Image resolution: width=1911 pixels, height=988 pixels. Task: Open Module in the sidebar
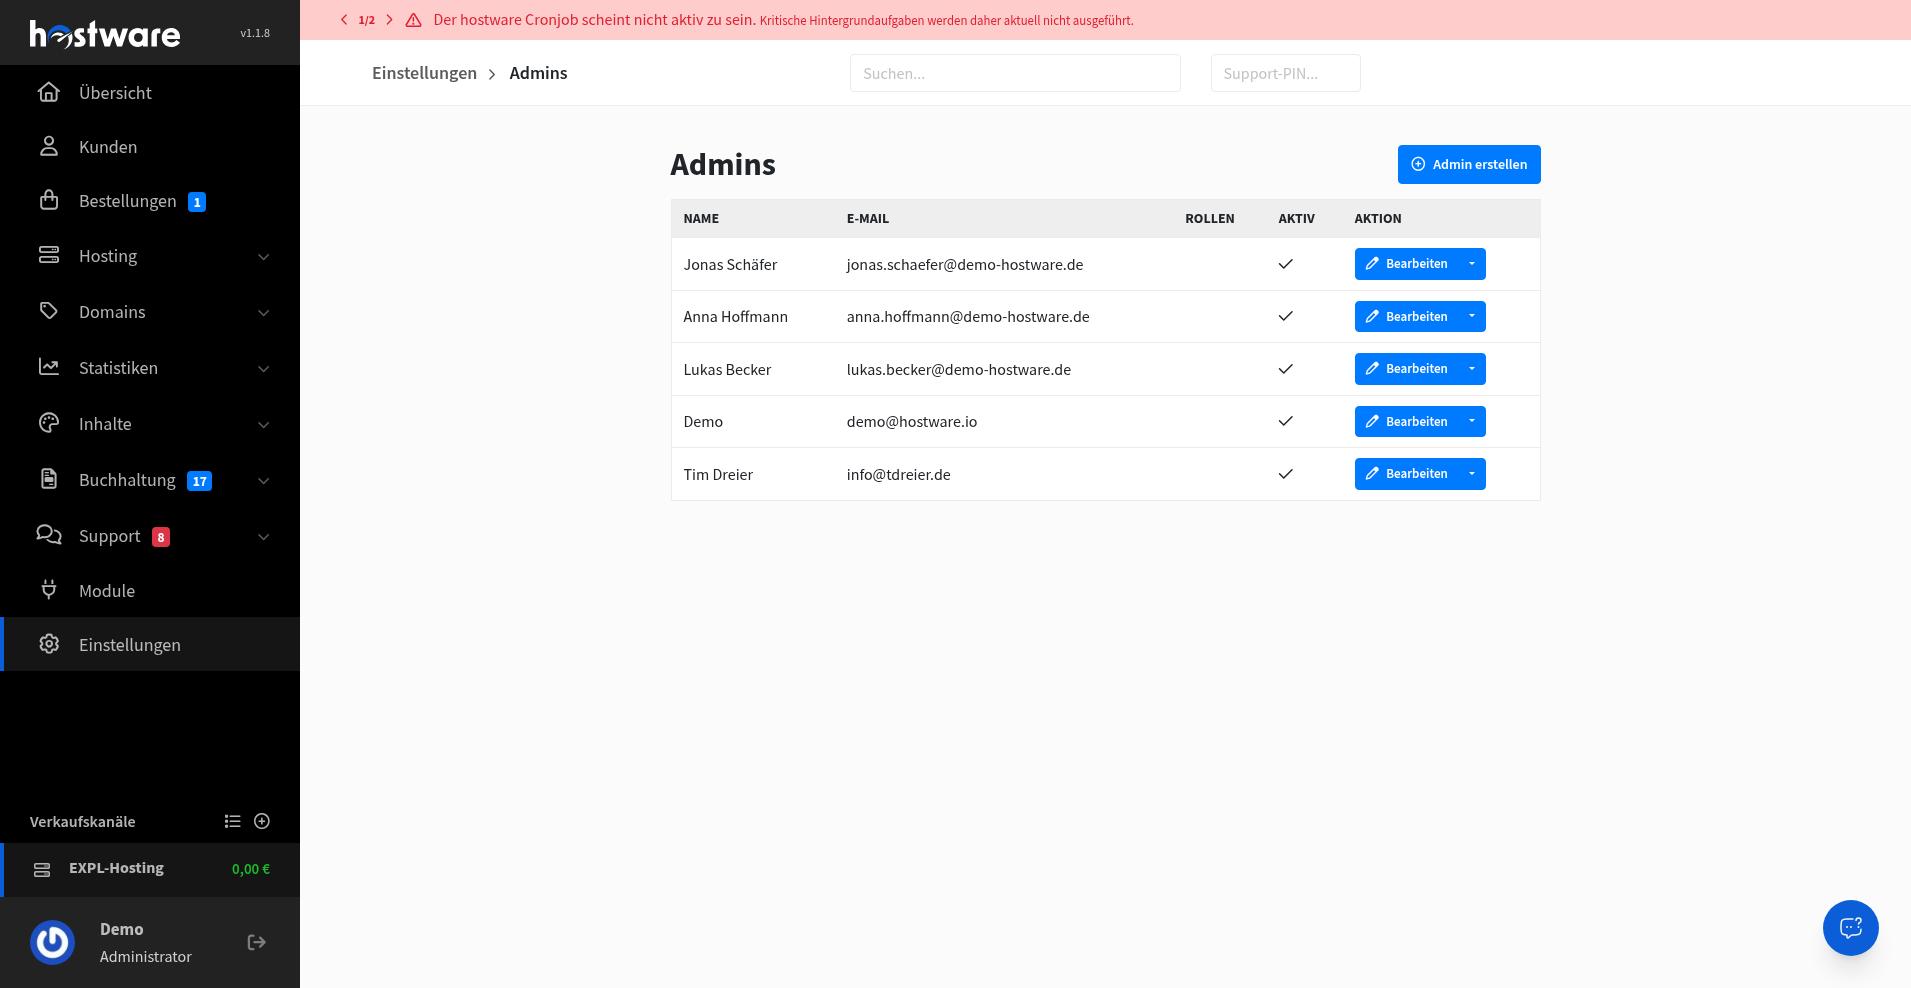click(x=150, y=590)
